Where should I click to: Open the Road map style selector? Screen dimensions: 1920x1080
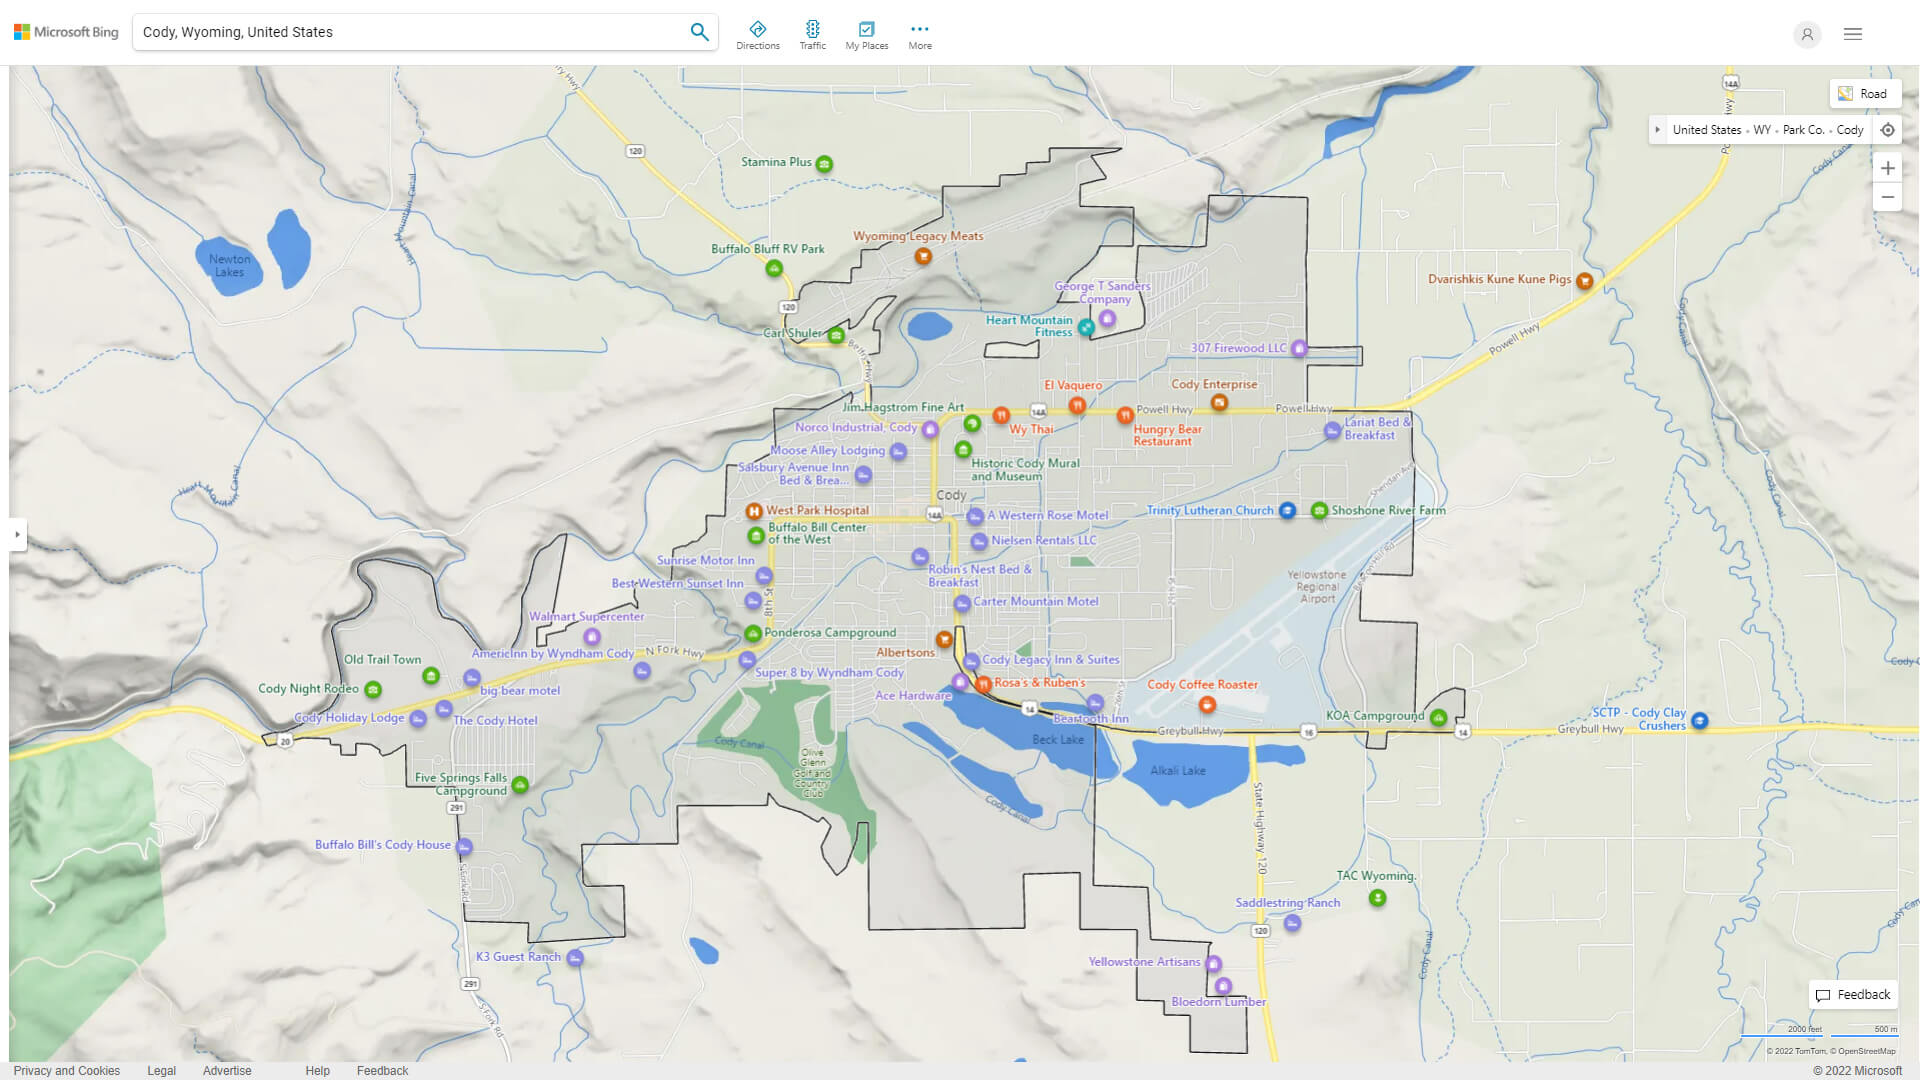click(x=1864, y=93)
